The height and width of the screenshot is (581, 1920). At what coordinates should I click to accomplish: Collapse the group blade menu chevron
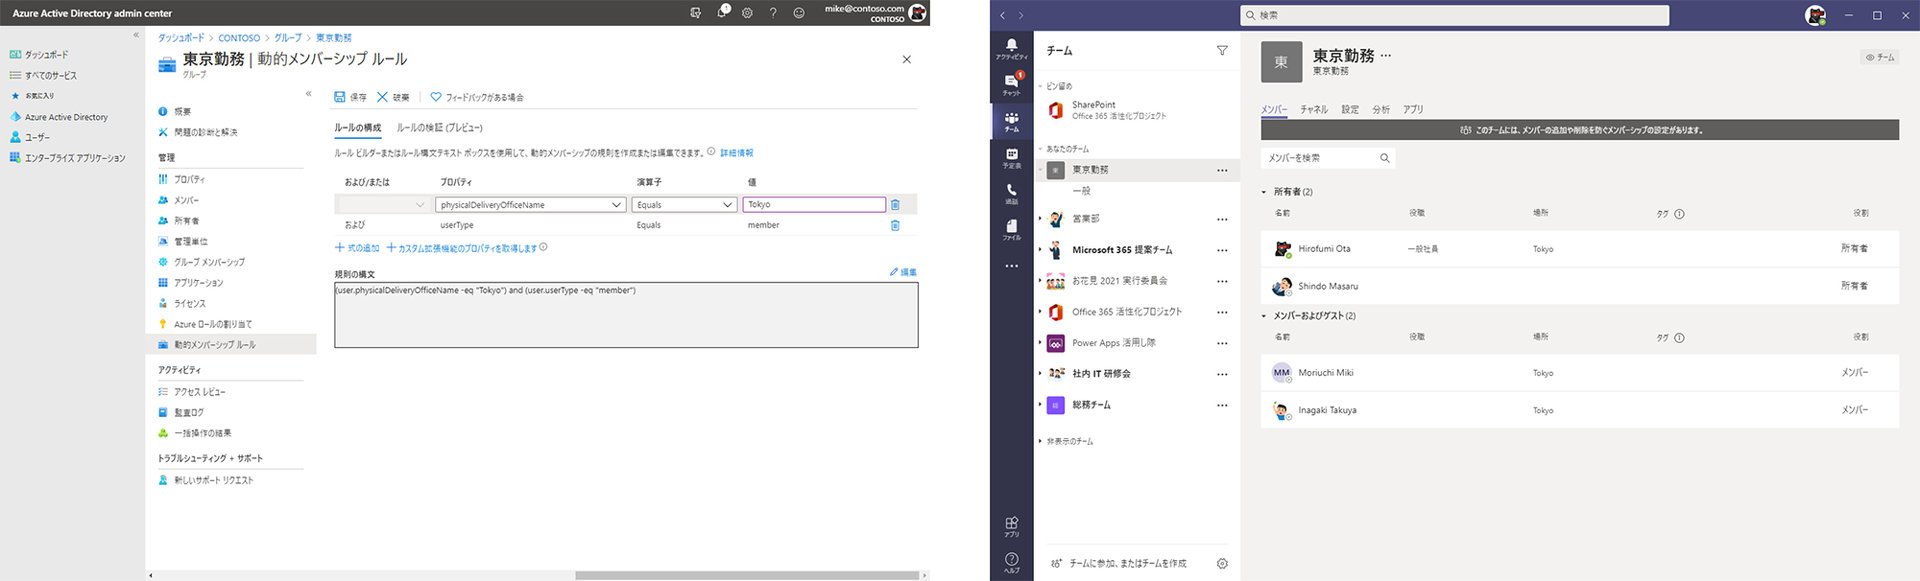[x=308, y=94]
